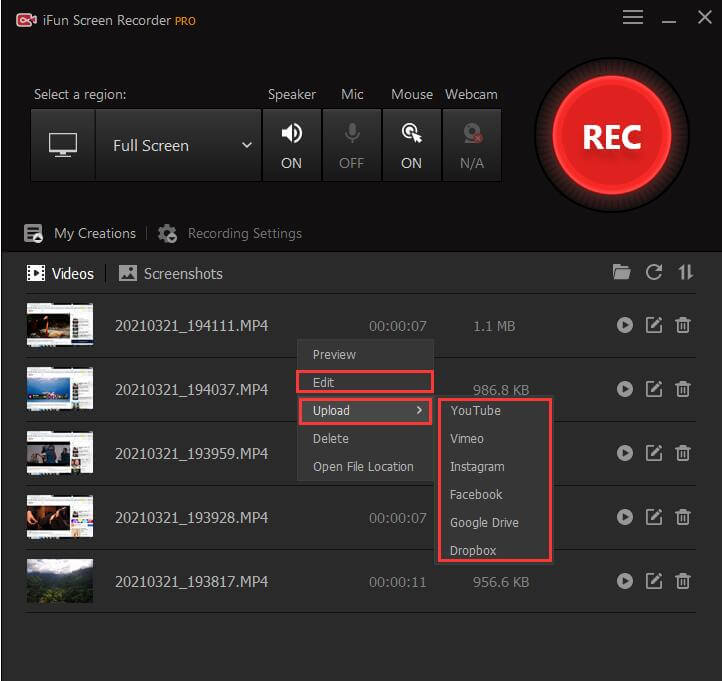Click the 00:00:11 duration value
The height and width of the screenshot is (681, 722).
(x=398, y=582)
